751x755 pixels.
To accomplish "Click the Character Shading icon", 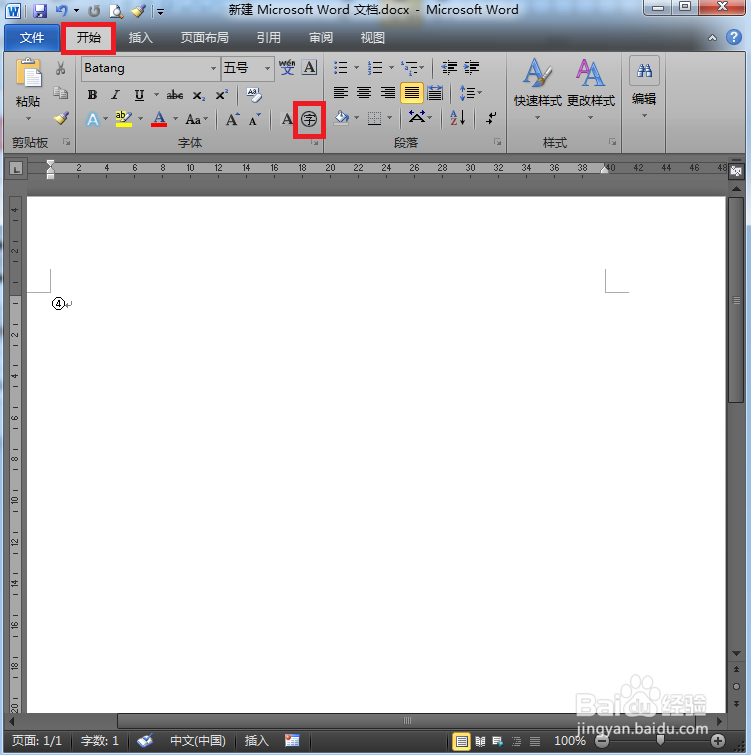I will tap(287, 119).
